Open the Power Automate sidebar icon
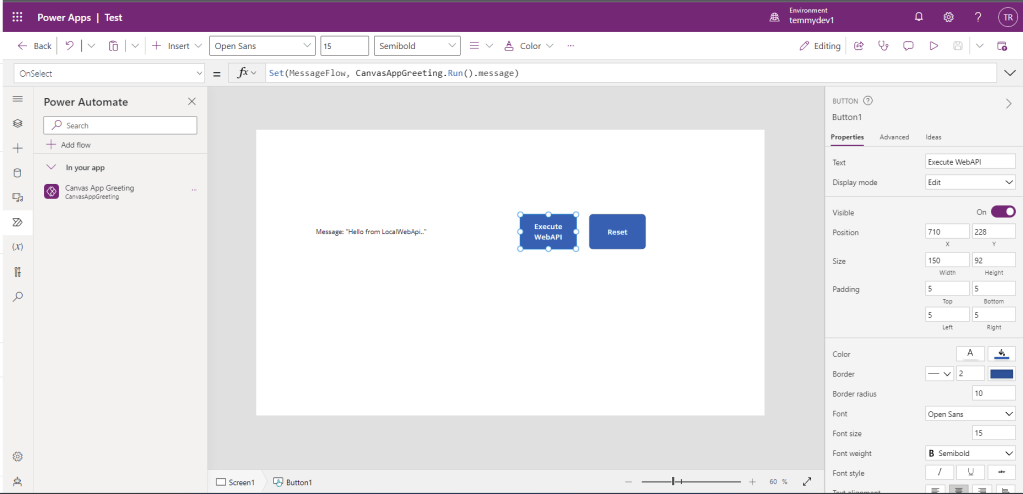Viewport: 1023px width, 494px height. 18,222
